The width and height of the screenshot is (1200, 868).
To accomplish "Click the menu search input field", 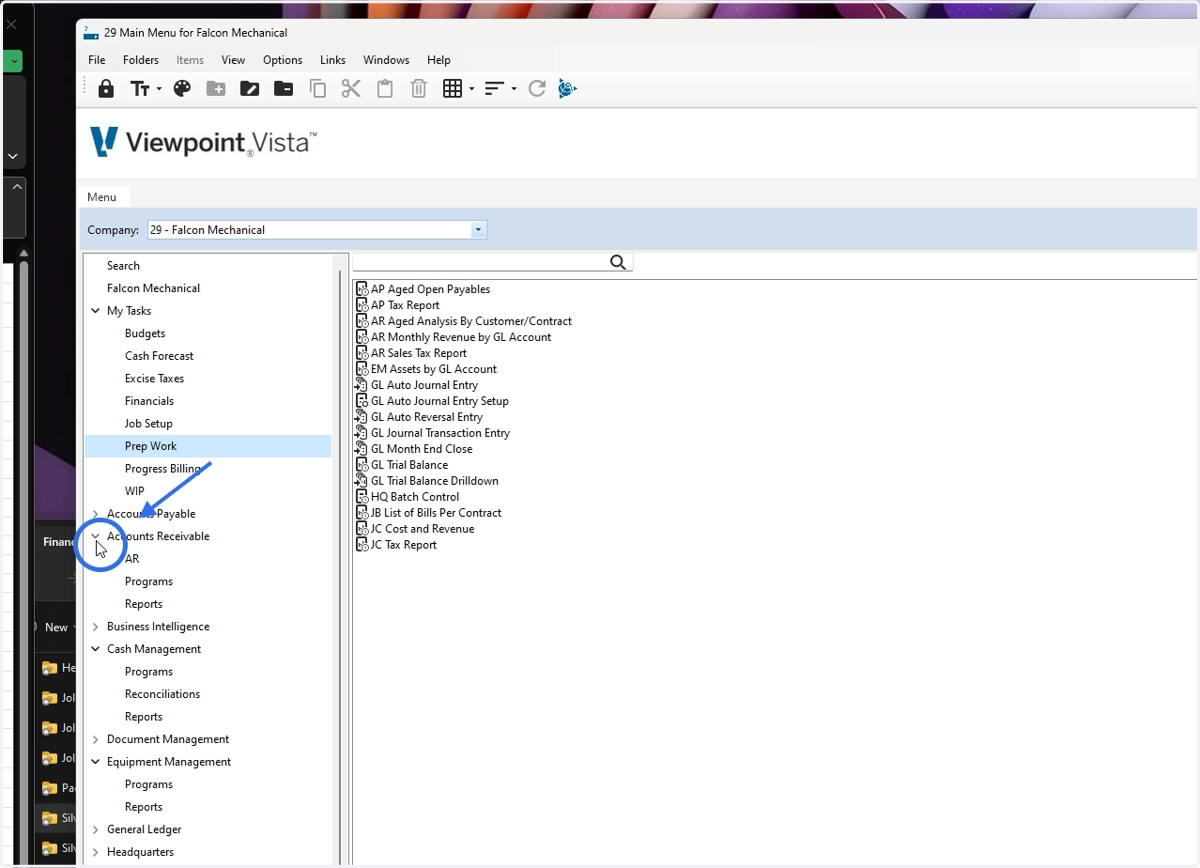I will 481,262.
